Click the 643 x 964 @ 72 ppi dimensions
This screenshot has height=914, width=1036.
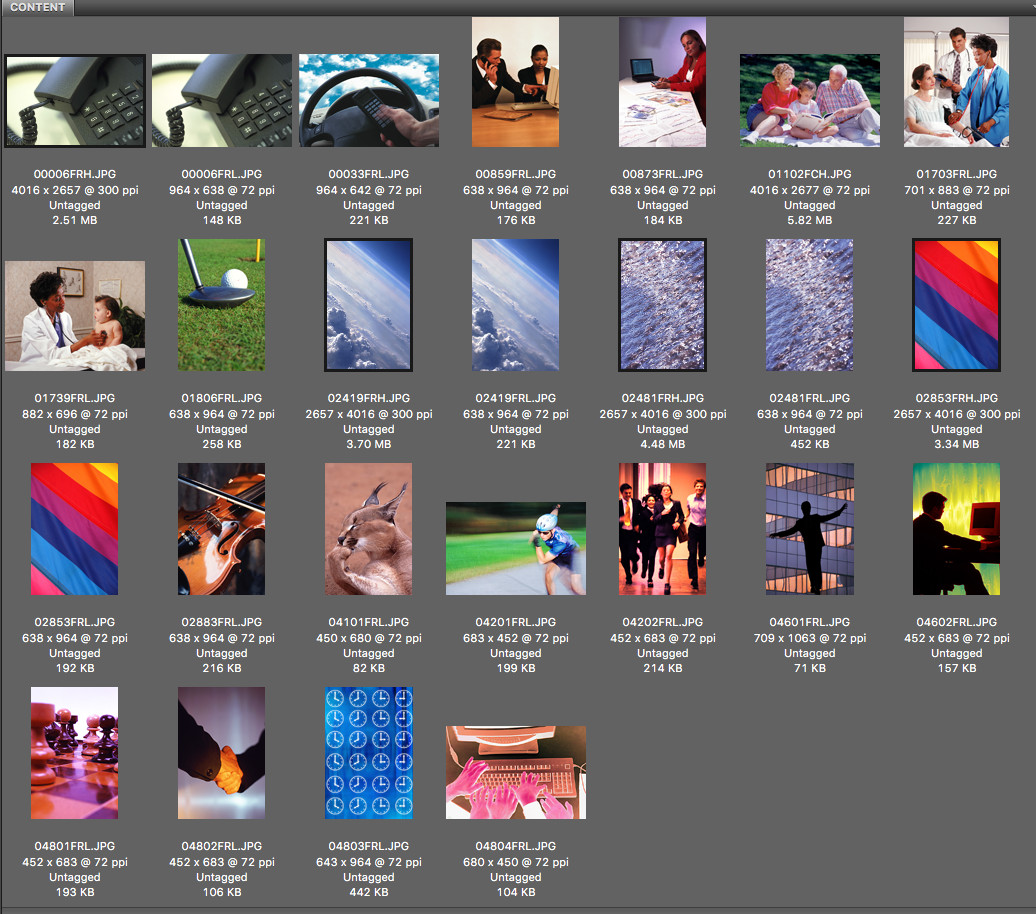369,862
